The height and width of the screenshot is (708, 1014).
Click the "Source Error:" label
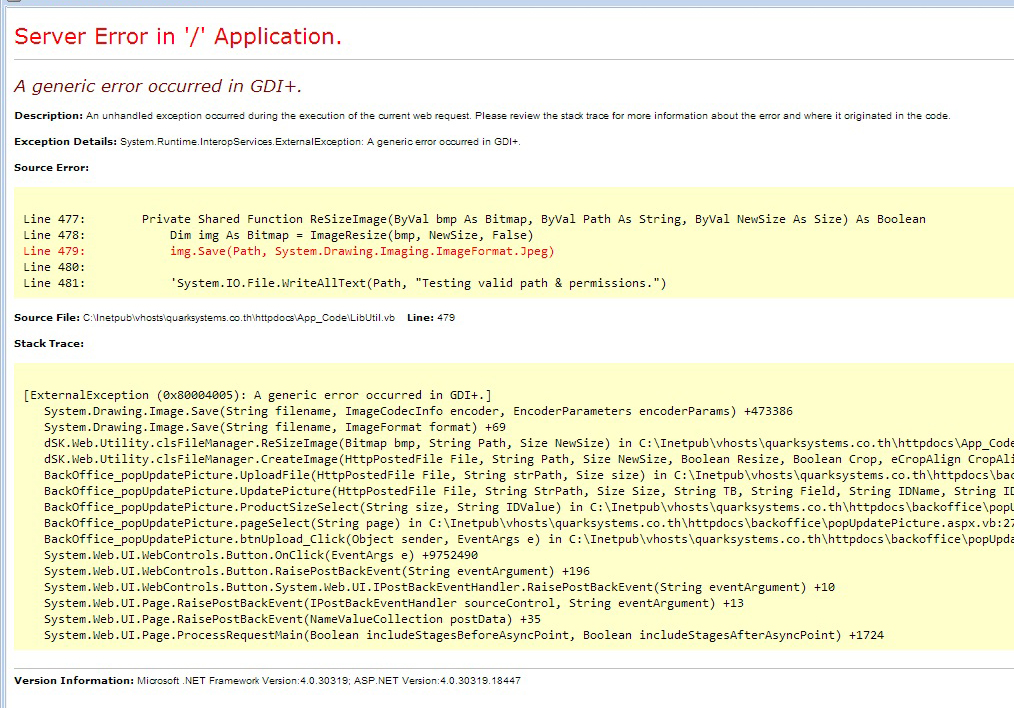[51, 168]
